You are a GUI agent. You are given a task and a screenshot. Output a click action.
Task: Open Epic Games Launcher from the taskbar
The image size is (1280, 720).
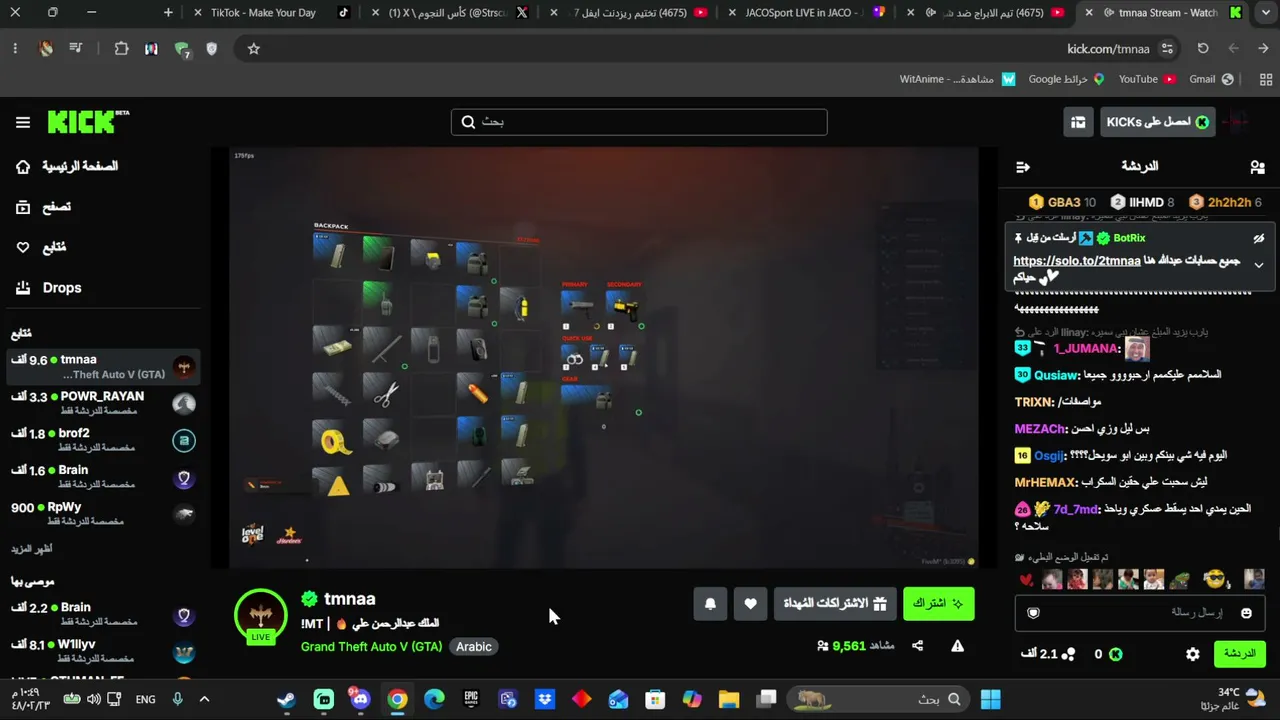pyautogui.click(x=471, y=700)
